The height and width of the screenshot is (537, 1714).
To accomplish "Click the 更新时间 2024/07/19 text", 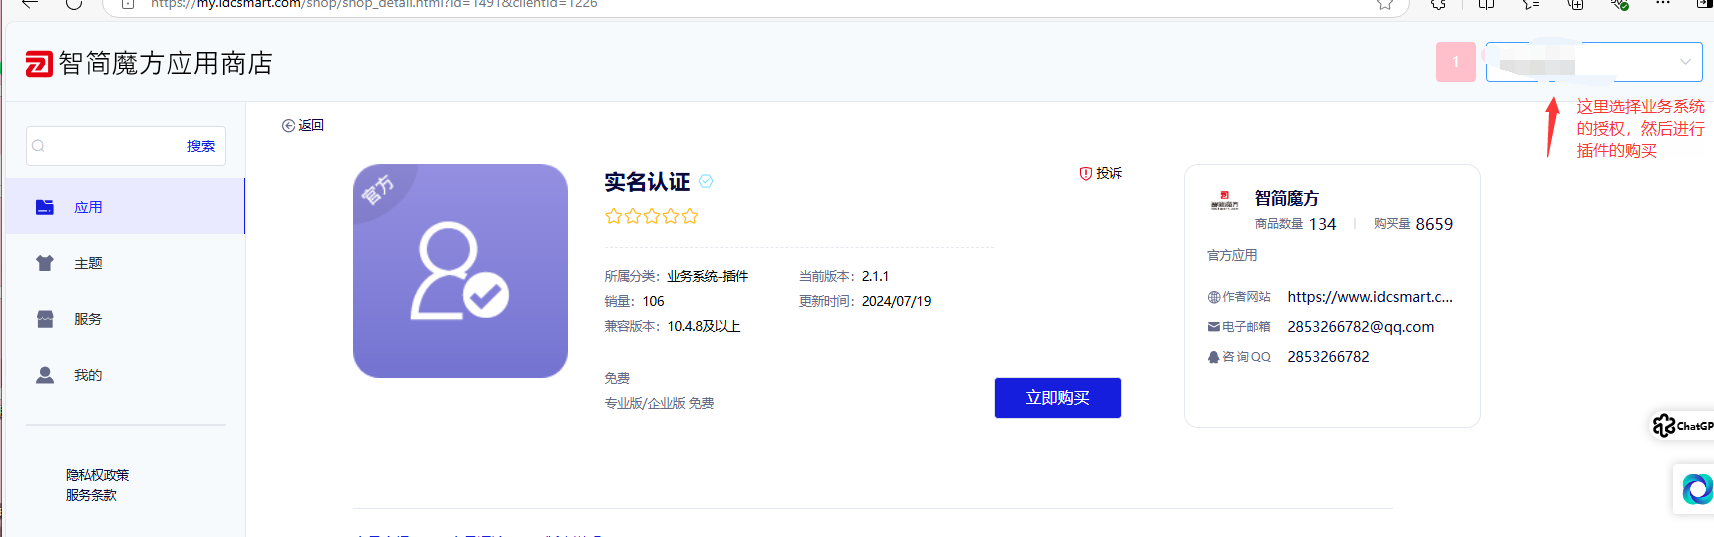I will 865,302.
